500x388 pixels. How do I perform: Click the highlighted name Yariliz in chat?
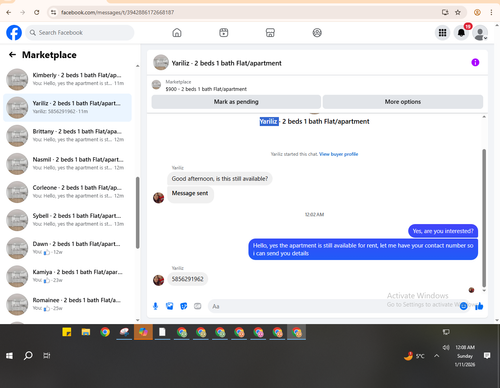click(x=269, y=121)
